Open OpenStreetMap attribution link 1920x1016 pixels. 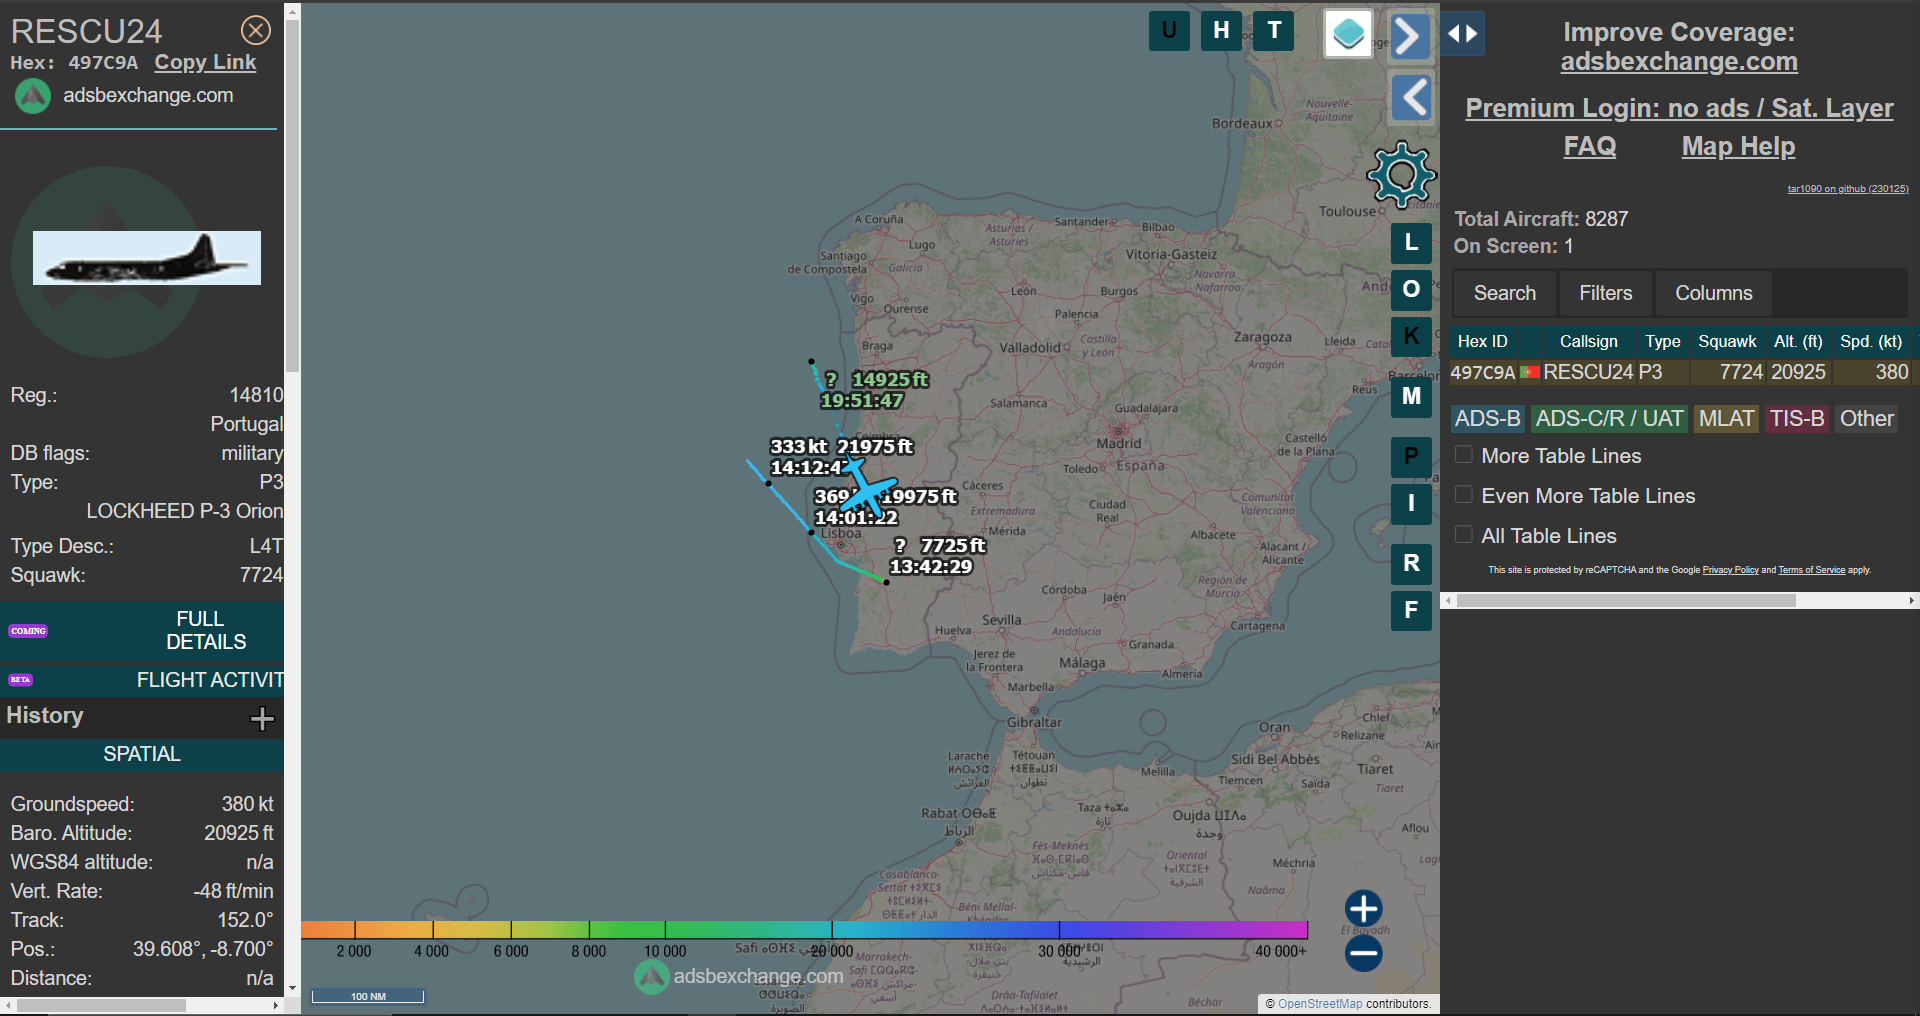point(1320,1004)
